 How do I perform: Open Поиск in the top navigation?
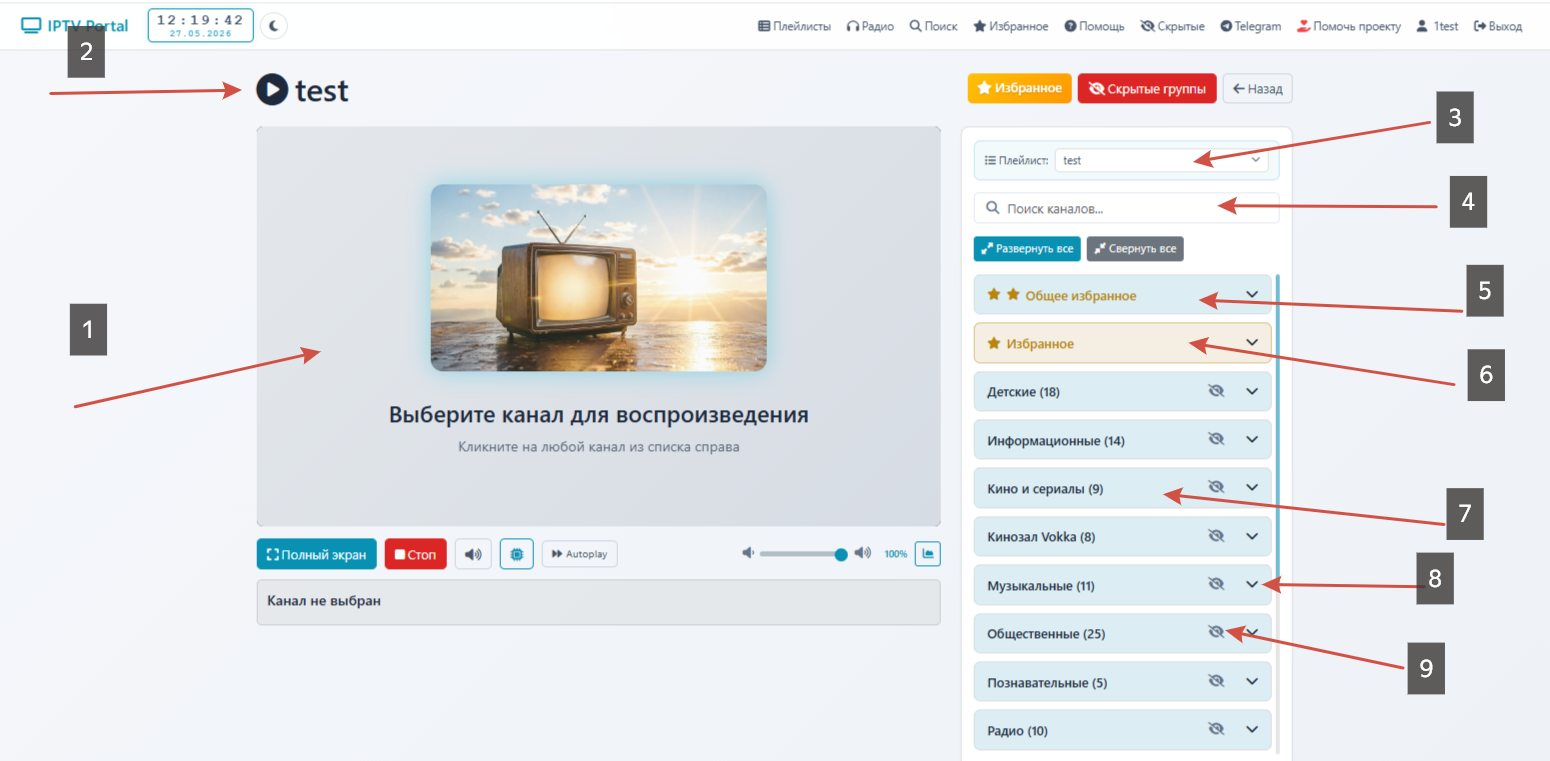tap(933, 27)
